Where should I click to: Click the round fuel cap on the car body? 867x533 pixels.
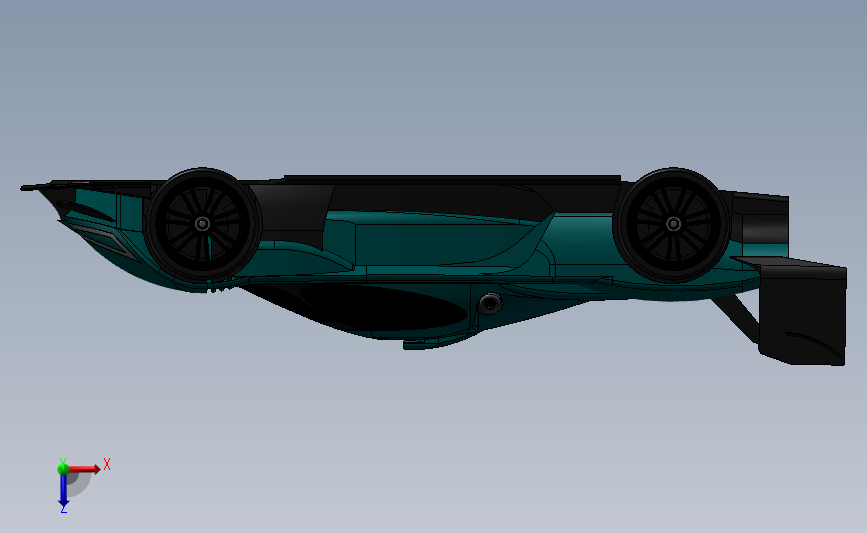coord(489,302)
